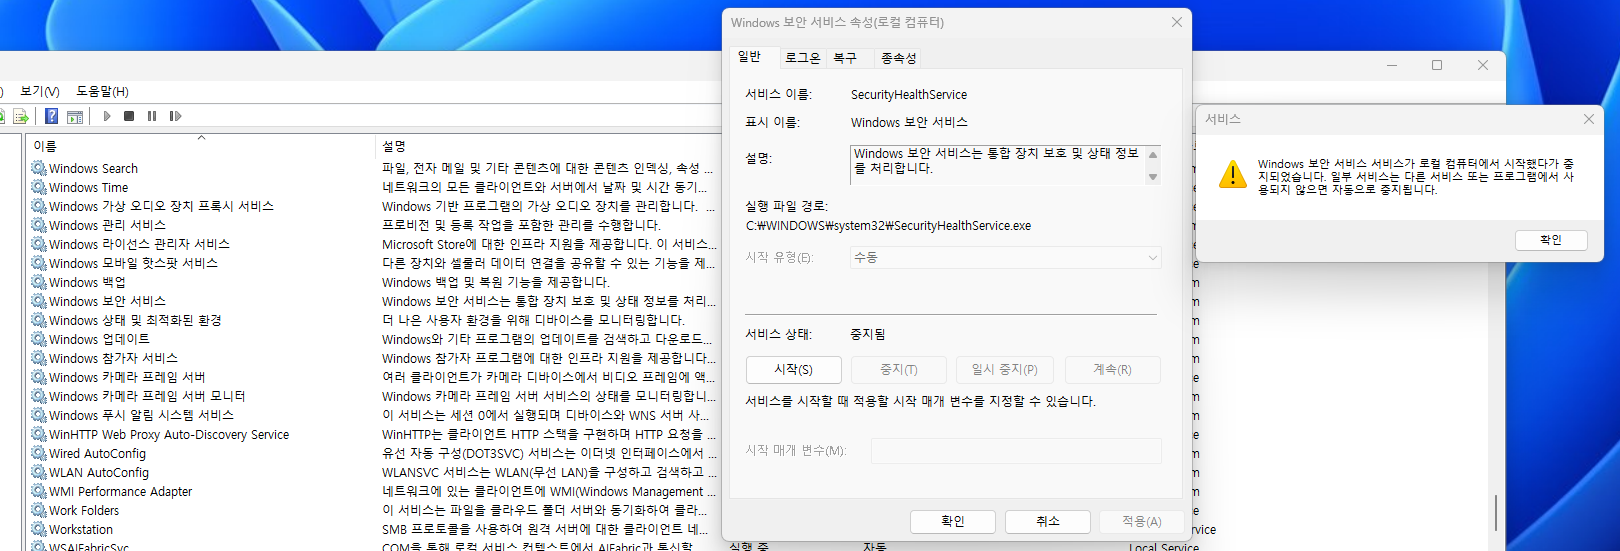Click the gear icon beside Wired AutoConfig
The image size is (1620, 551).
click(39, 453)
